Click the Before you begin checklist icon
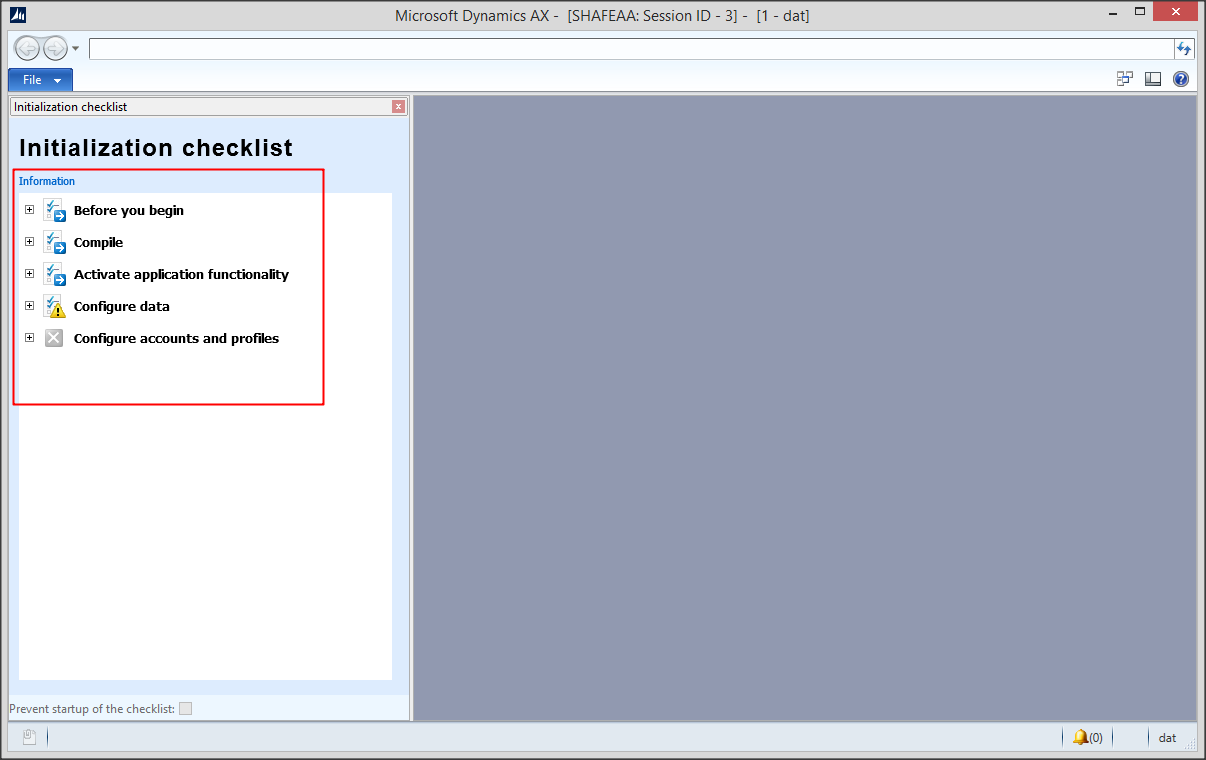The height and width of the screenshot is (760, 1206). [x=54, y=210]
